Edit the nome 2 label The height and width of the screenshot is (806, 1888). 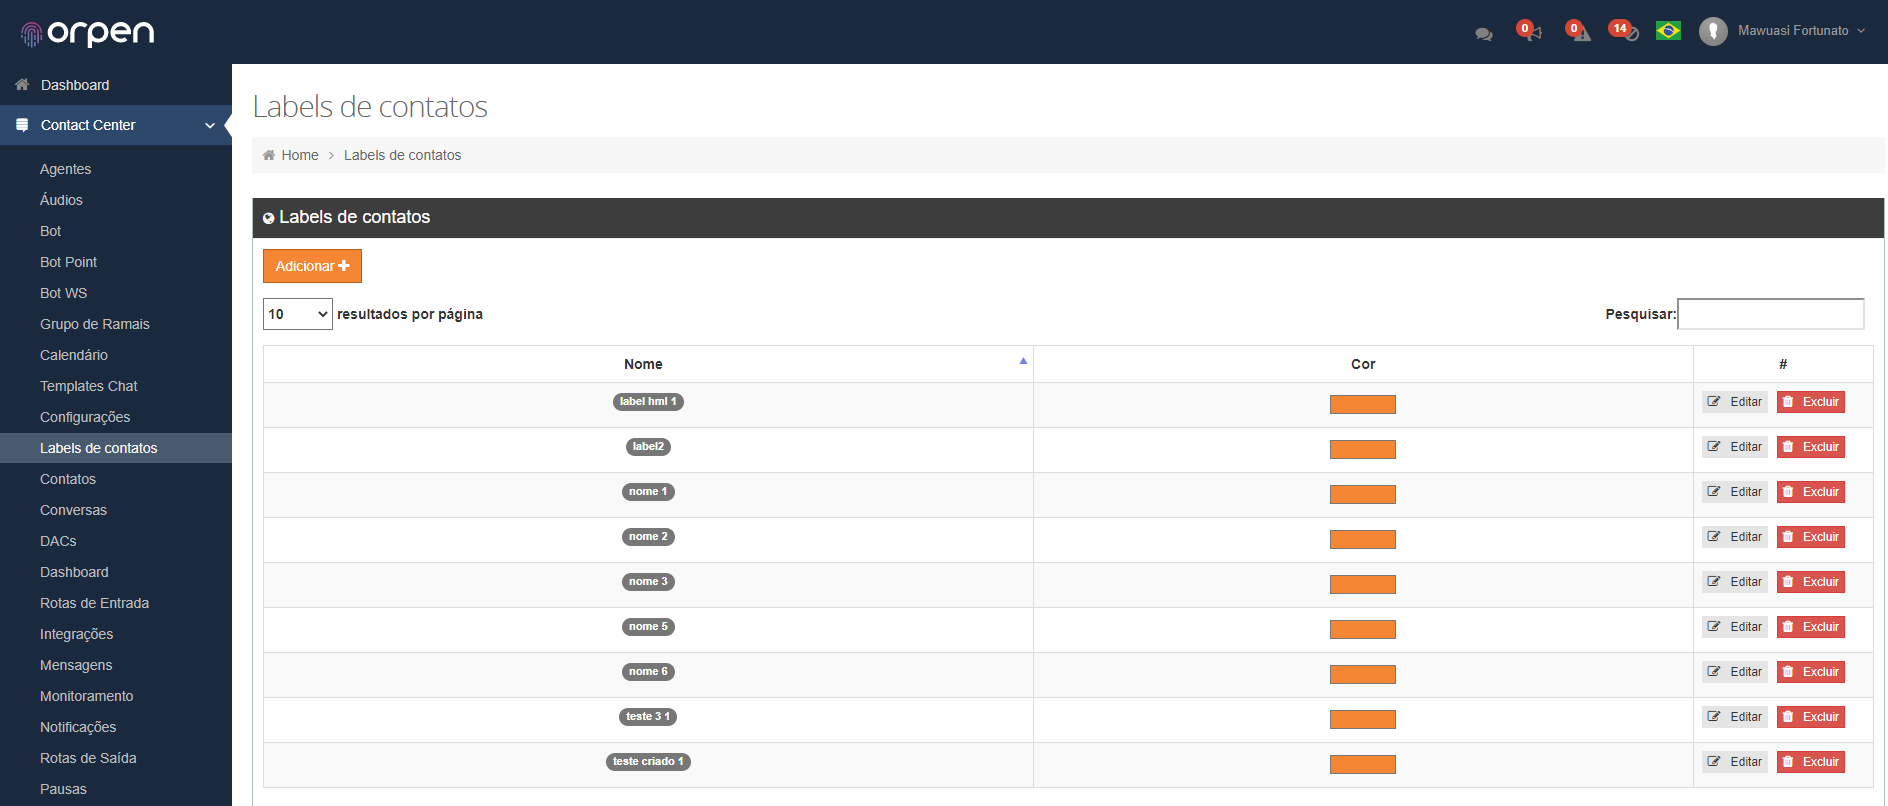pos(1735,537)
